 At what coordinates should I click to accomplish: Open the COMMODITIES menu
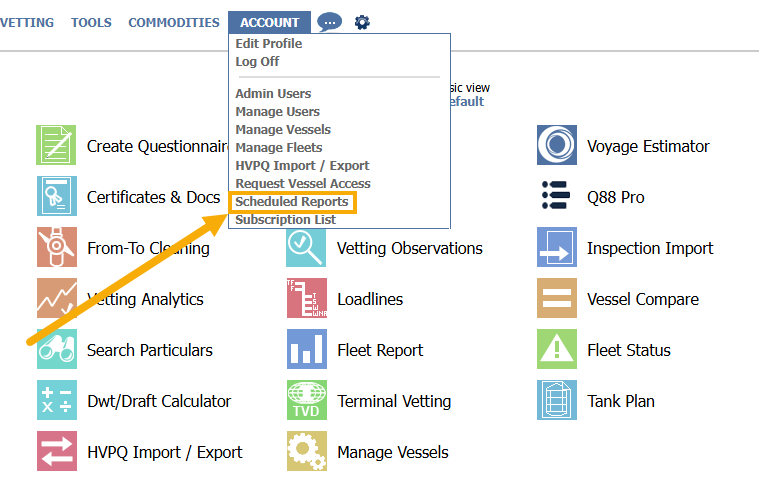[x=173, y=22]
